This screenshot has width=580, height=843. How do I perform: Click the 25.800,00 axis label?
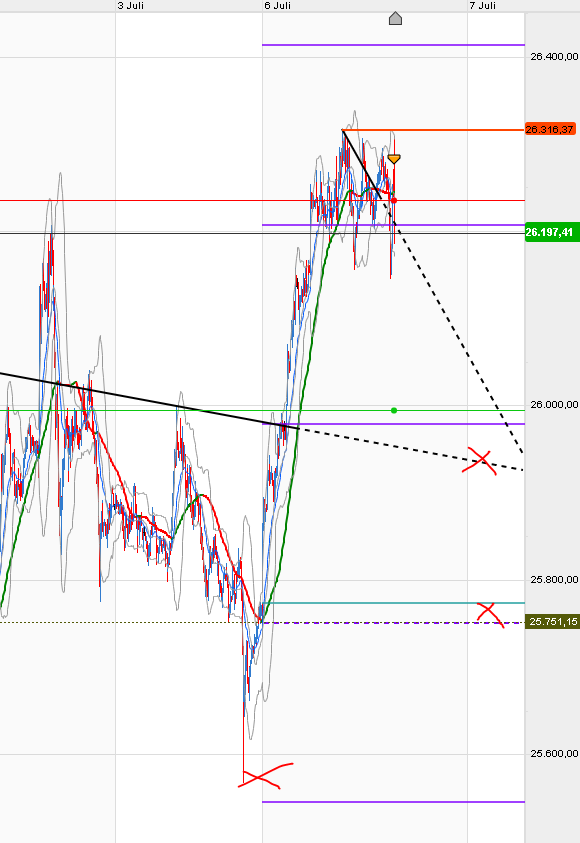point(554,580)
